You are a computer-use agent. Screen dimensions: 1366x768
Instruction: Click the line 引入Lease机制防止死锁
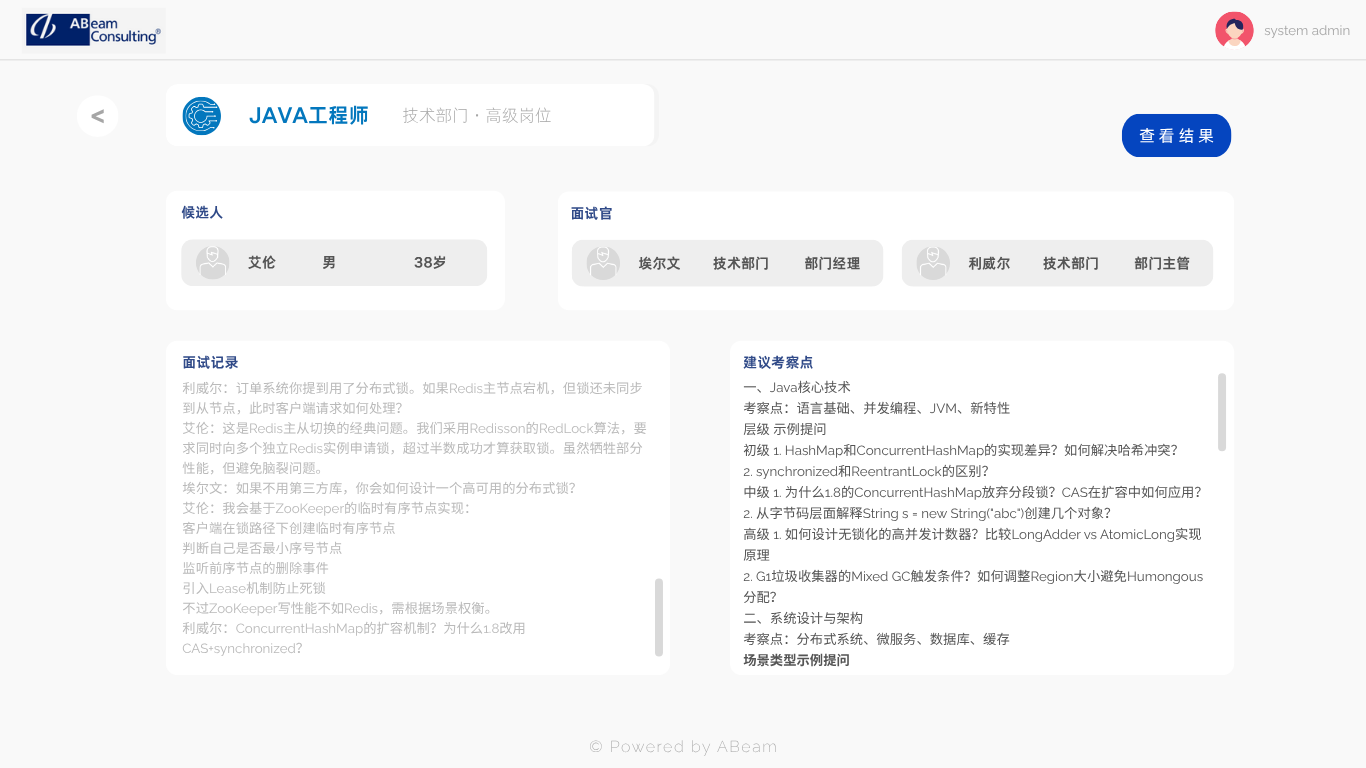point(254,588)
